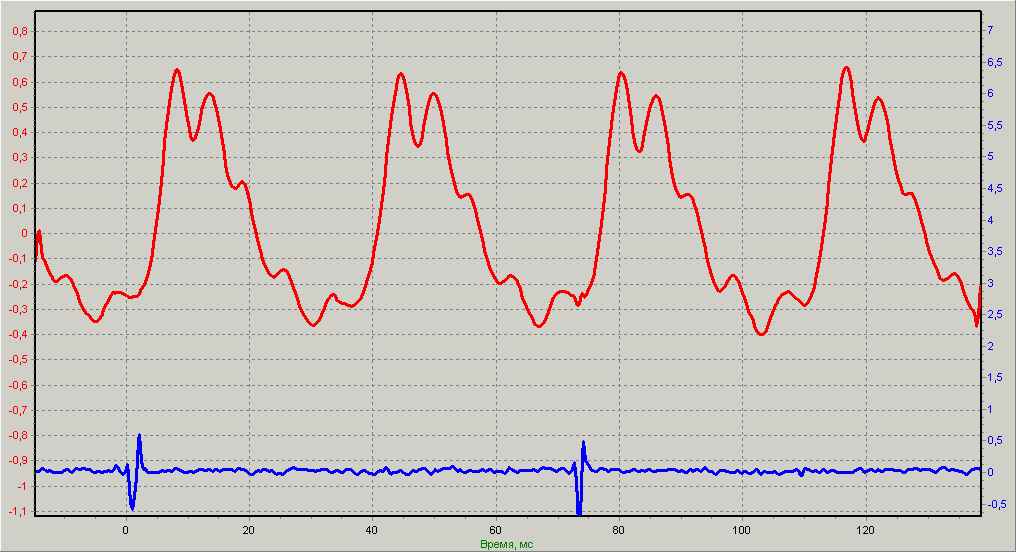Select the blue "1,5" axis label
Screen dimensions: 1016x552
click(994, 377)
